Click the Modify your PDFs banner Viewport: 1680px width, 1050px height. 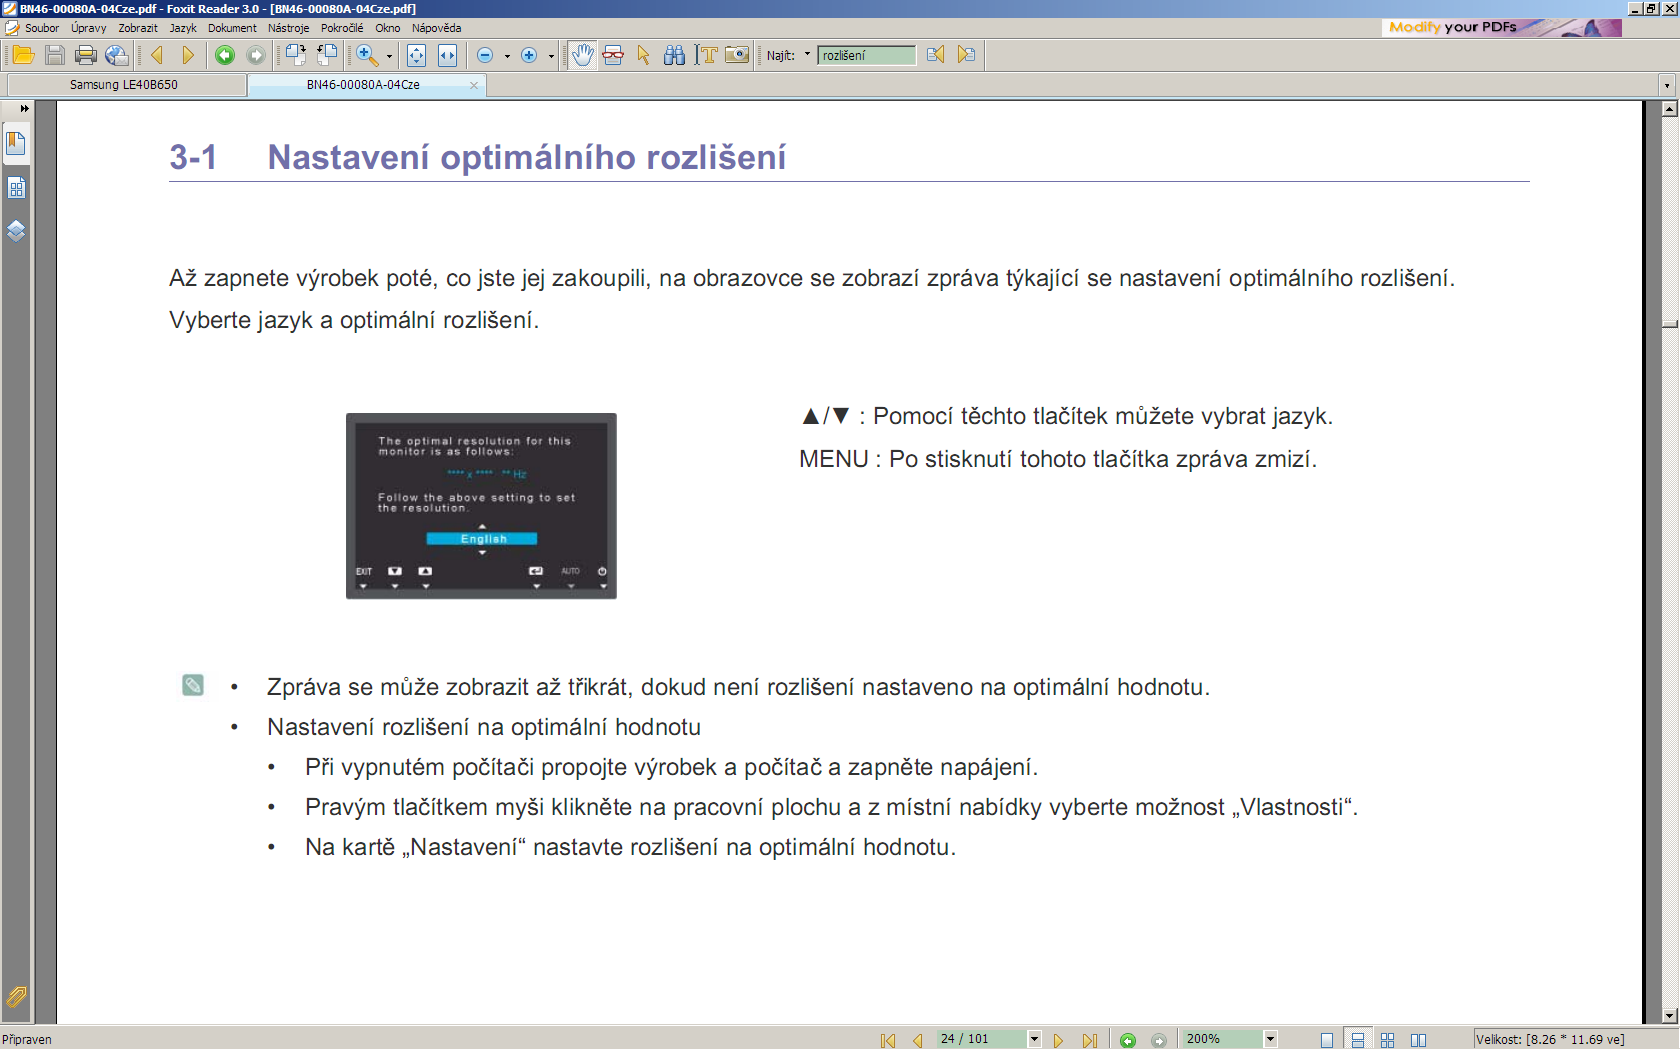click(1502, 28)
